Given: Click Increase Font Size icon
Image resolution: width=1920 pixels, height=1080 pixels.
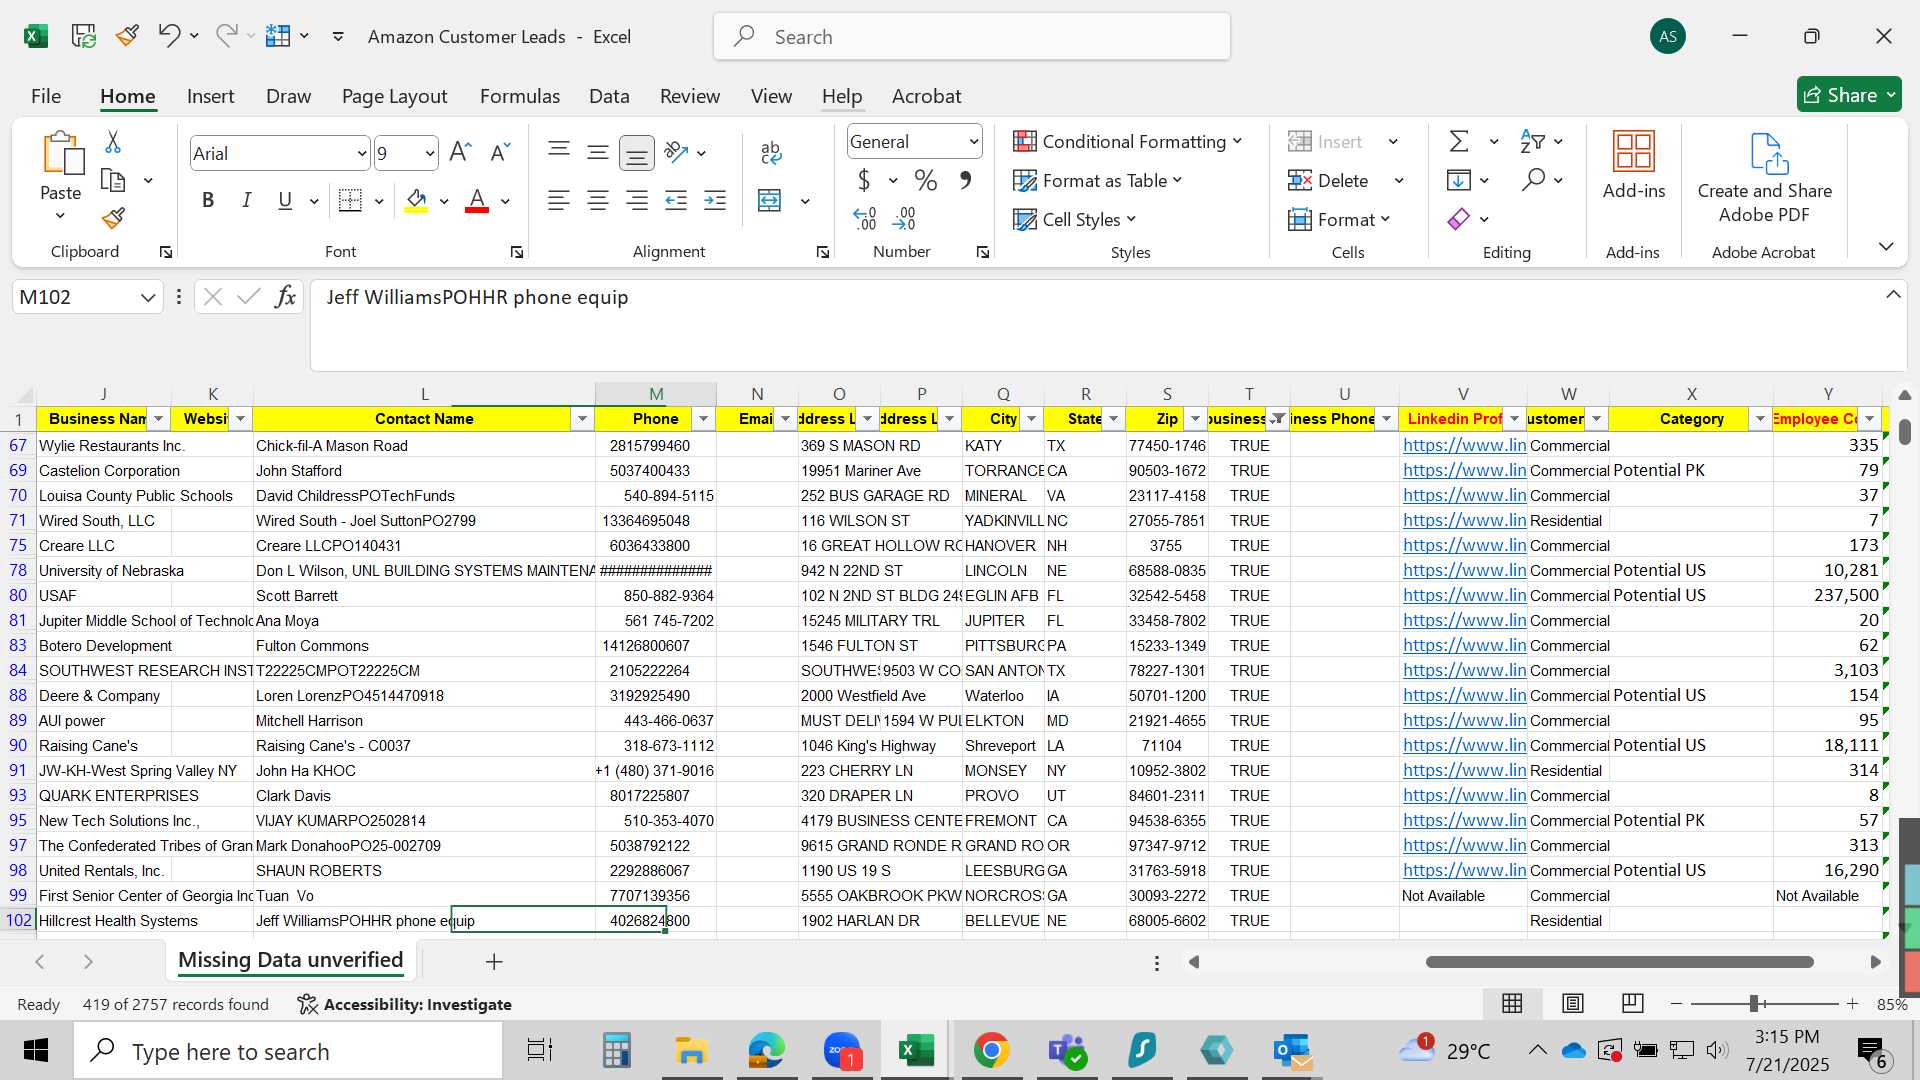Looking at the screenshot, I should (x=460, y=152).
